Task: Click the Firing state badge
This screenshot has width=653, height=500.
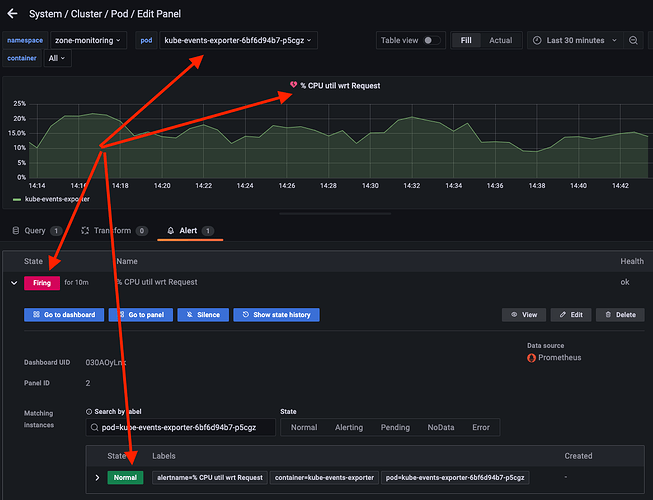Action: click(x=42, y=283)
